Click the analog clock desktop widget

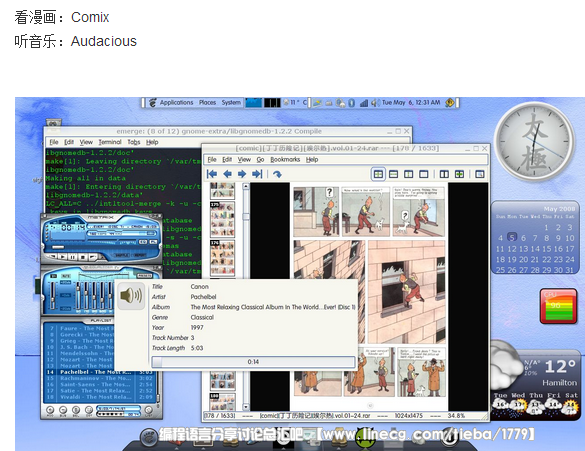point(535,141)
